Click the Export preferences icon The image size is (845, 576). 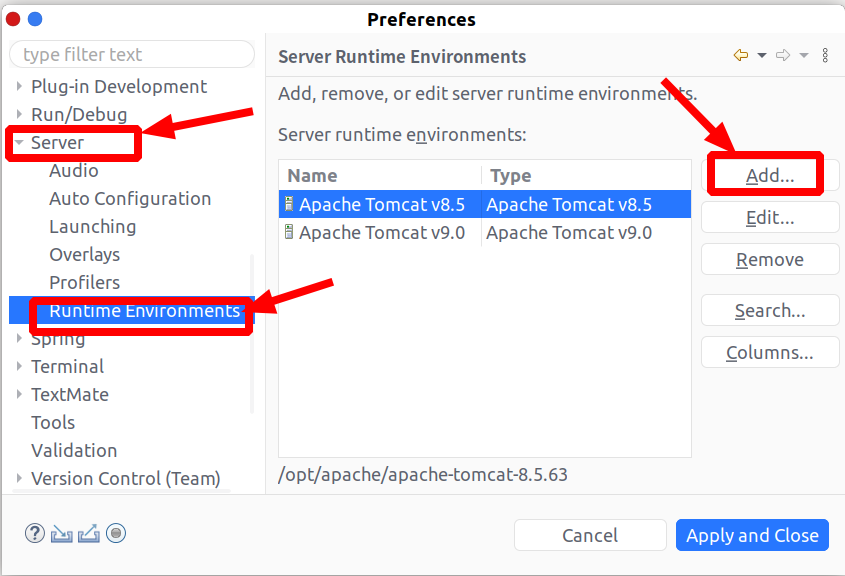click(89, 534)
